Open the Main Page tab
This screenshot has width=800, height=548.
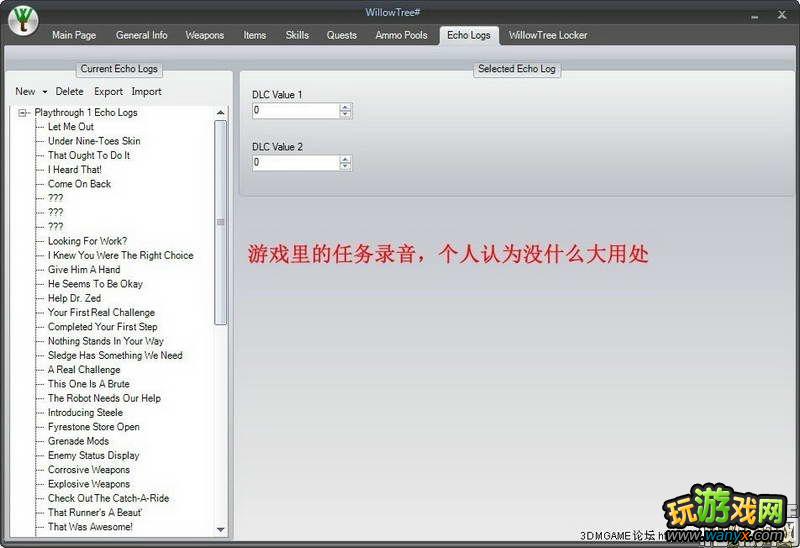coord(74,35)
